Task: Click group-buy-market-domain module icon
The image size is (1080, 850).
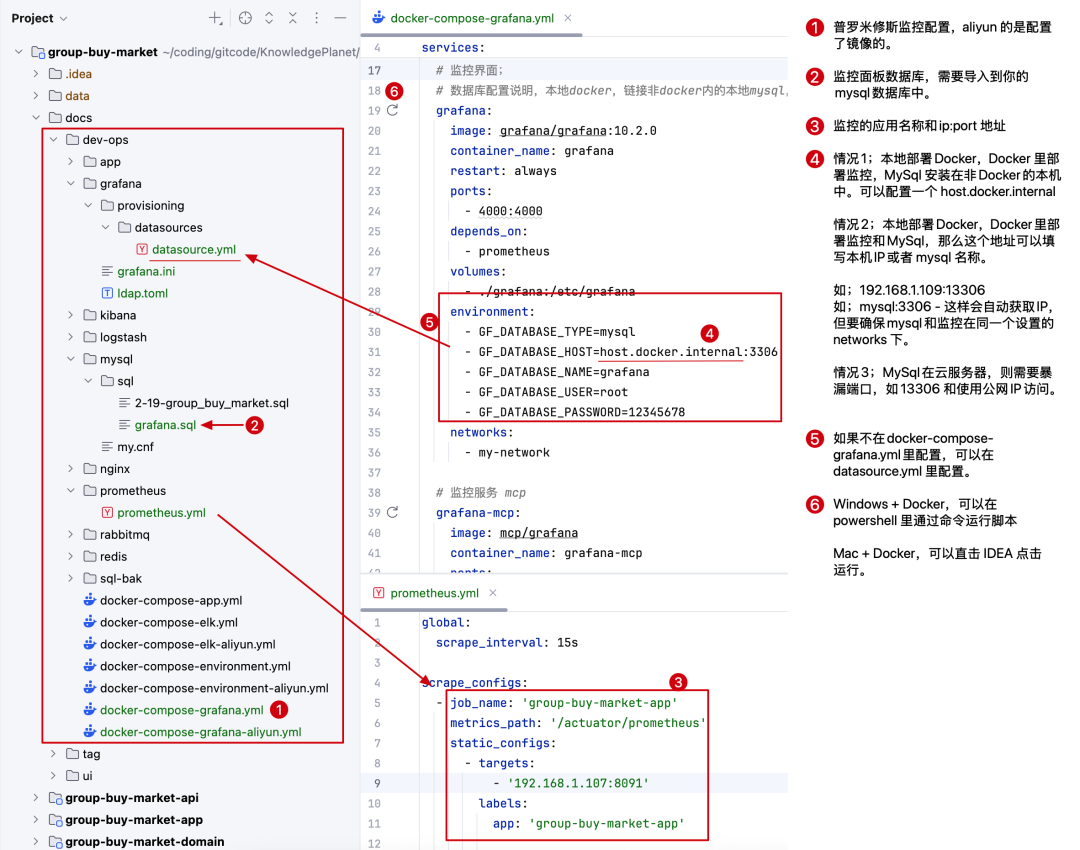Action: tap(56, 842)
